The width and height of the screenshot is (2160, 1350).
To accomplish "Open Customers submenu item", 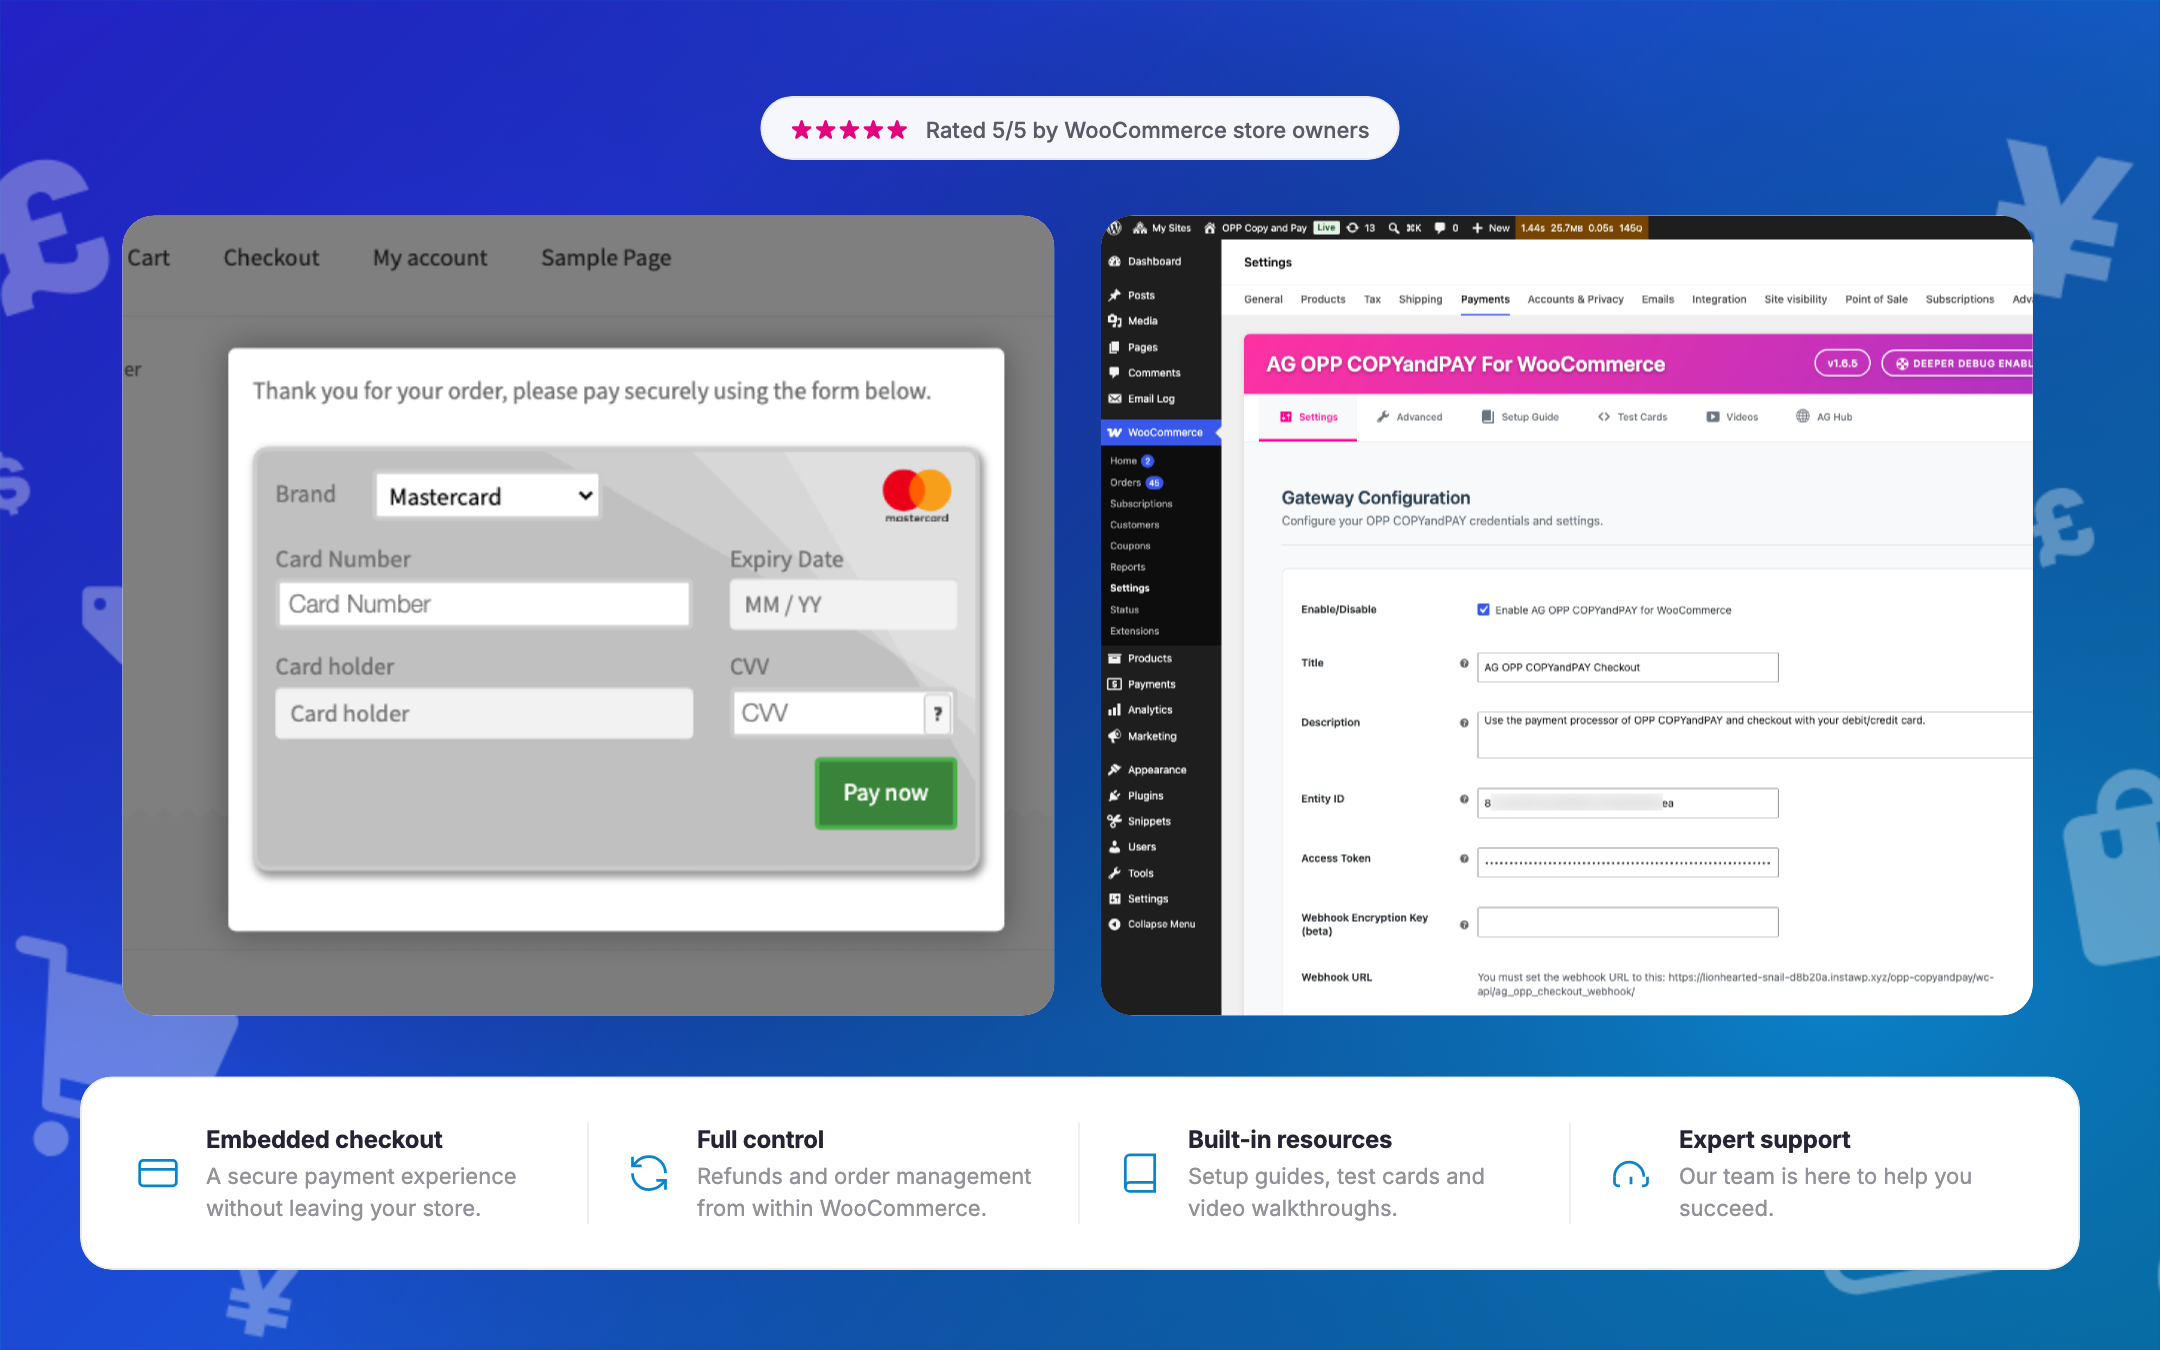I will (x=1135, y=524).
